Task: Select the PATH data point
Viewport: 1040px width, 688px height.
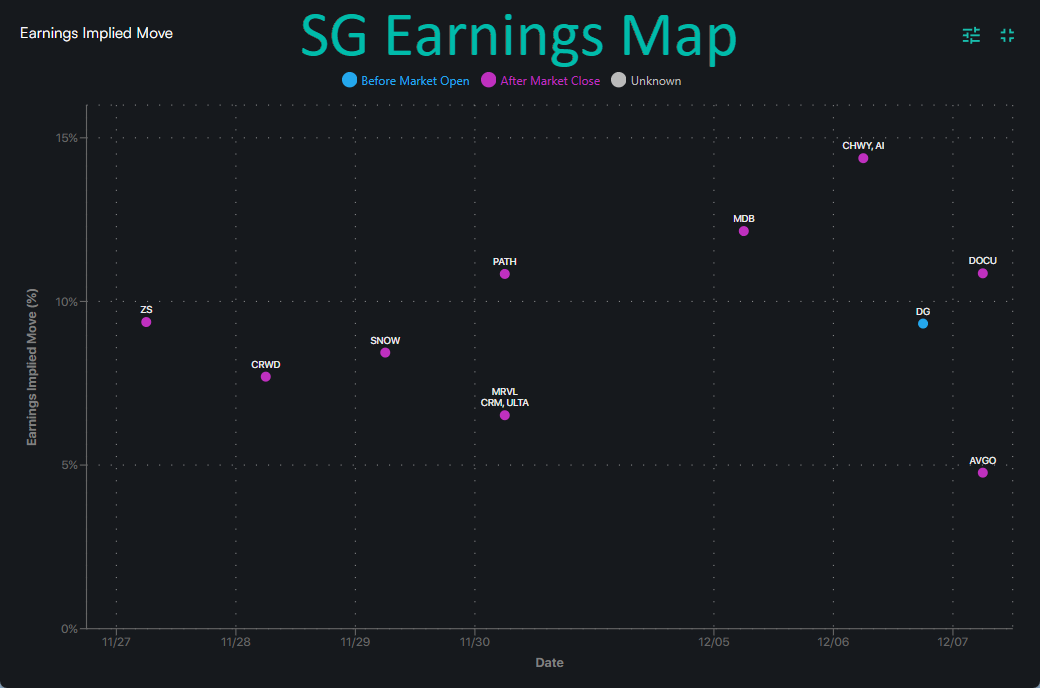Action: pyautogui.click(x=505, y=274)
